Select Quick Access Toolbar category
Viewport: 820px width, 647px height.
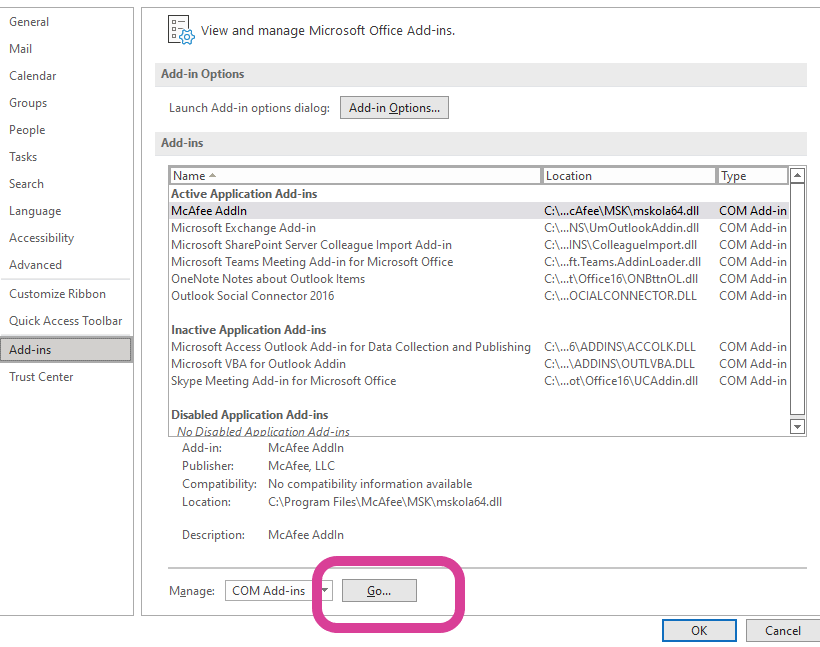click(65, 321)
